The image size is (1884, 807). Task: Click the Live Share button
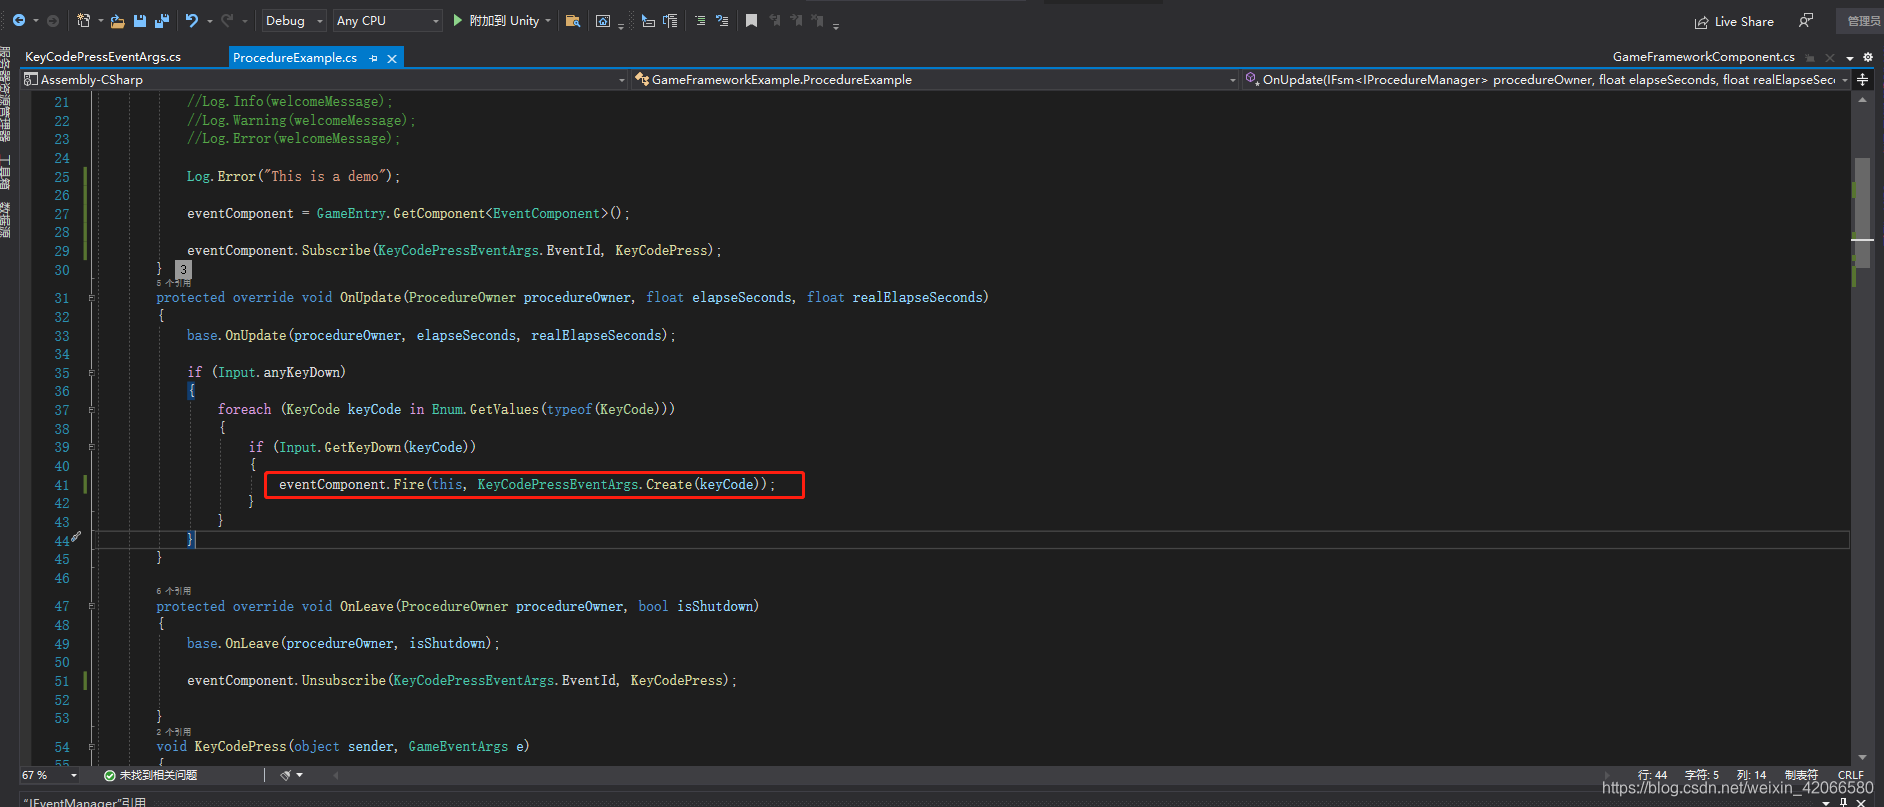(x=1734, y=21)
